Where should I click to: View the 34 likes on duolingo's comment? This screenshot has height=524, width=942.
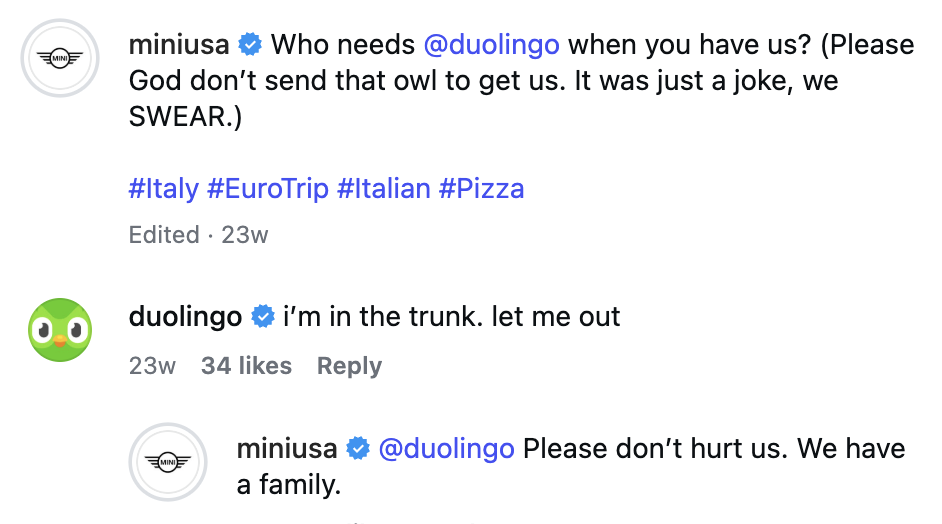(x=246, y=366)
